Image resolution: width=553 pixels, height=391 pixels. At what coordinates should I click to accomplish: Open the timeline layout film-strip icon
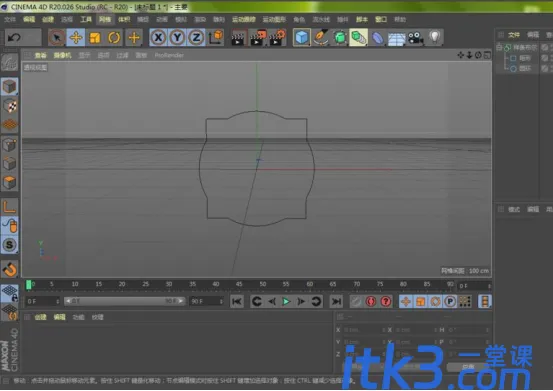point(485,301)
